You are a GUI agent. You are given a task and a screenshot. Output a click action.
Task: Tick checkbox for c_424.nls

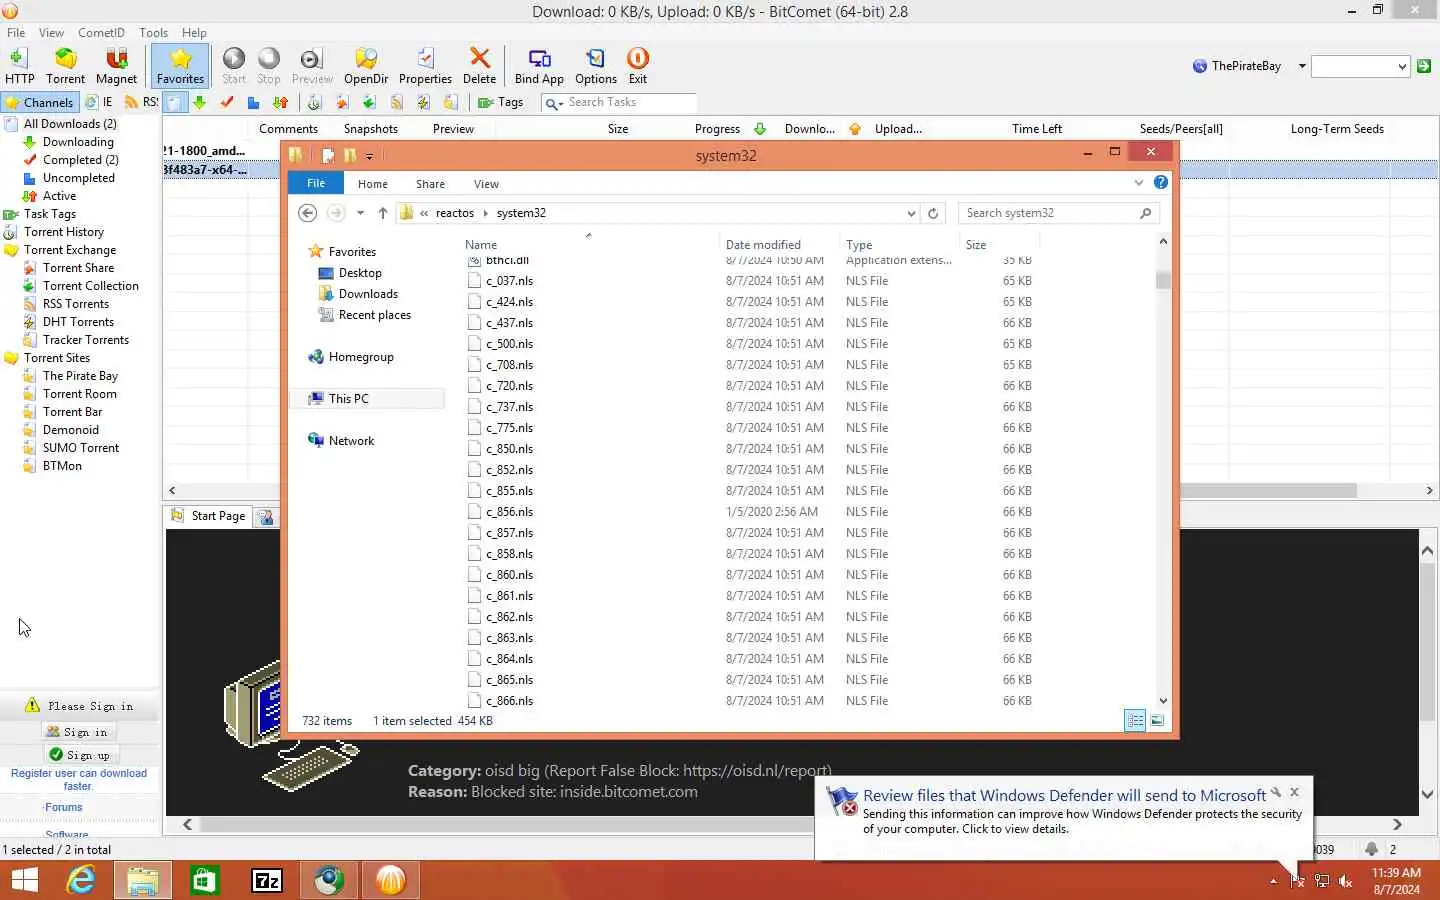[474, 302]
